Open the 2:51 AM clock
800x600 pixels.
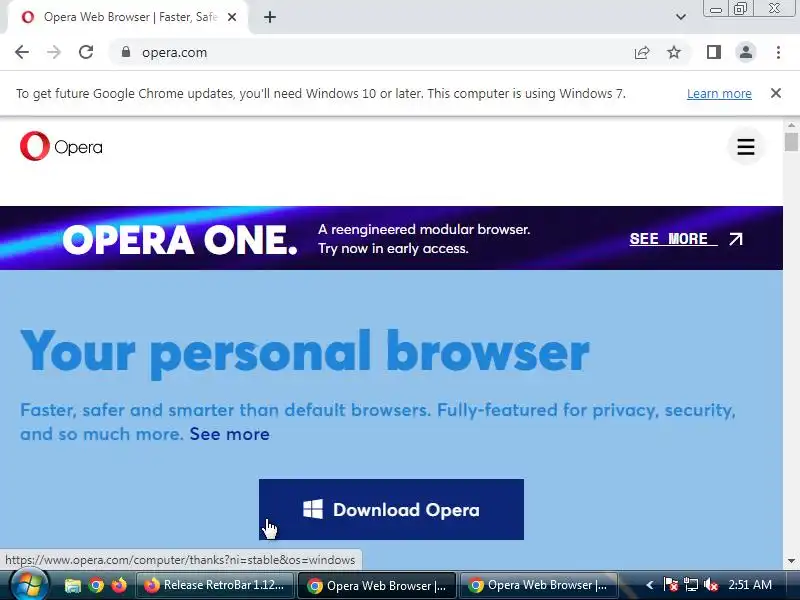(x=750, y=585)
